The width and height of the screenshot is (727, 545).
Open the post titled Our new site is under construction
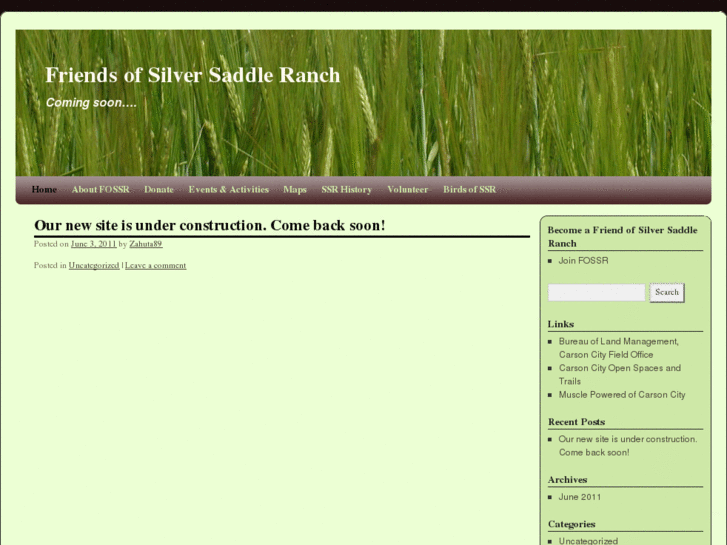210,225
